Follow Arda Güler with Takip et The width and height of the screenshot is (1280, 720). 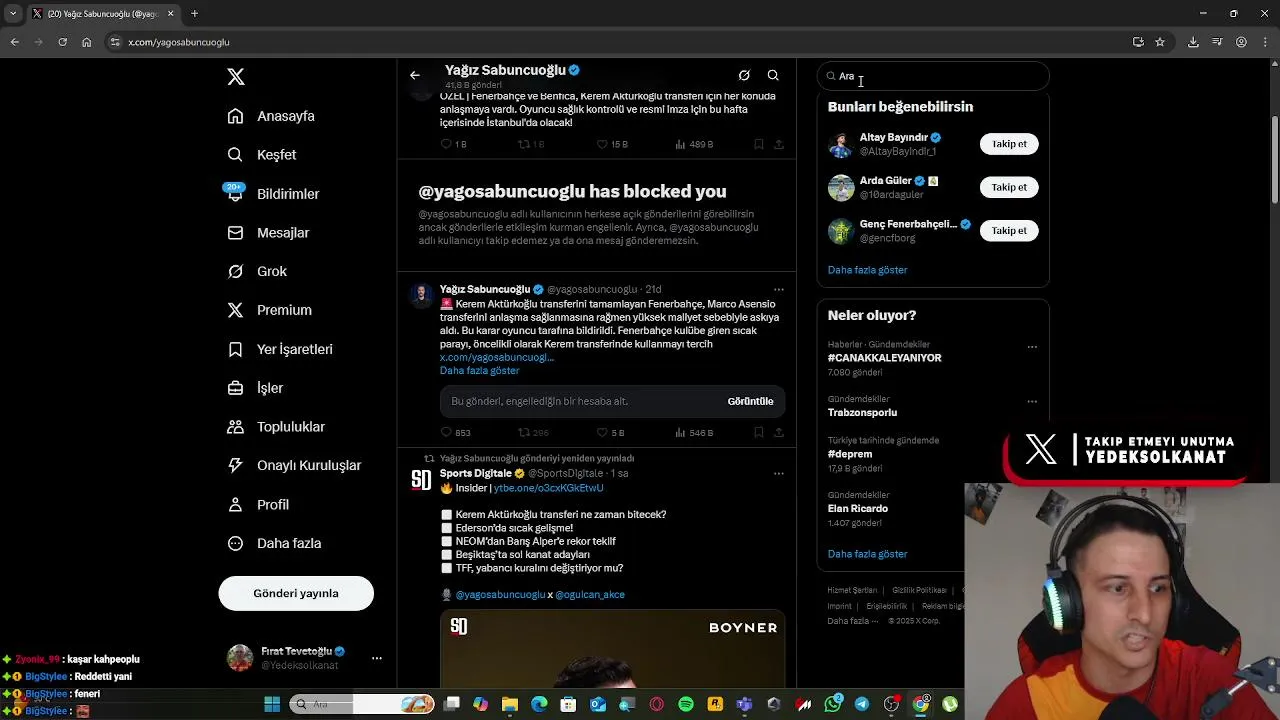1009,187
